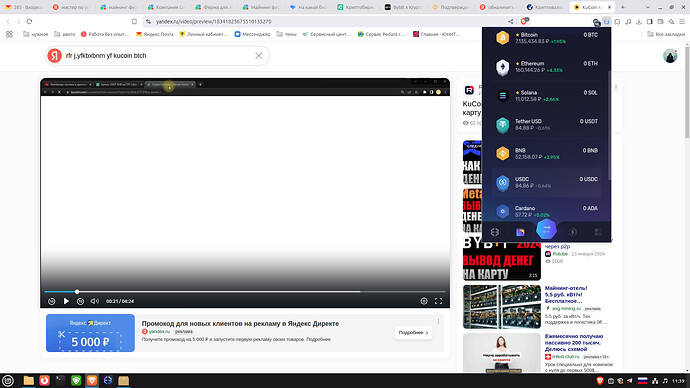
Task: Open the 'Сервис Pedant' bookmark
Action: (x=381, y=34)
